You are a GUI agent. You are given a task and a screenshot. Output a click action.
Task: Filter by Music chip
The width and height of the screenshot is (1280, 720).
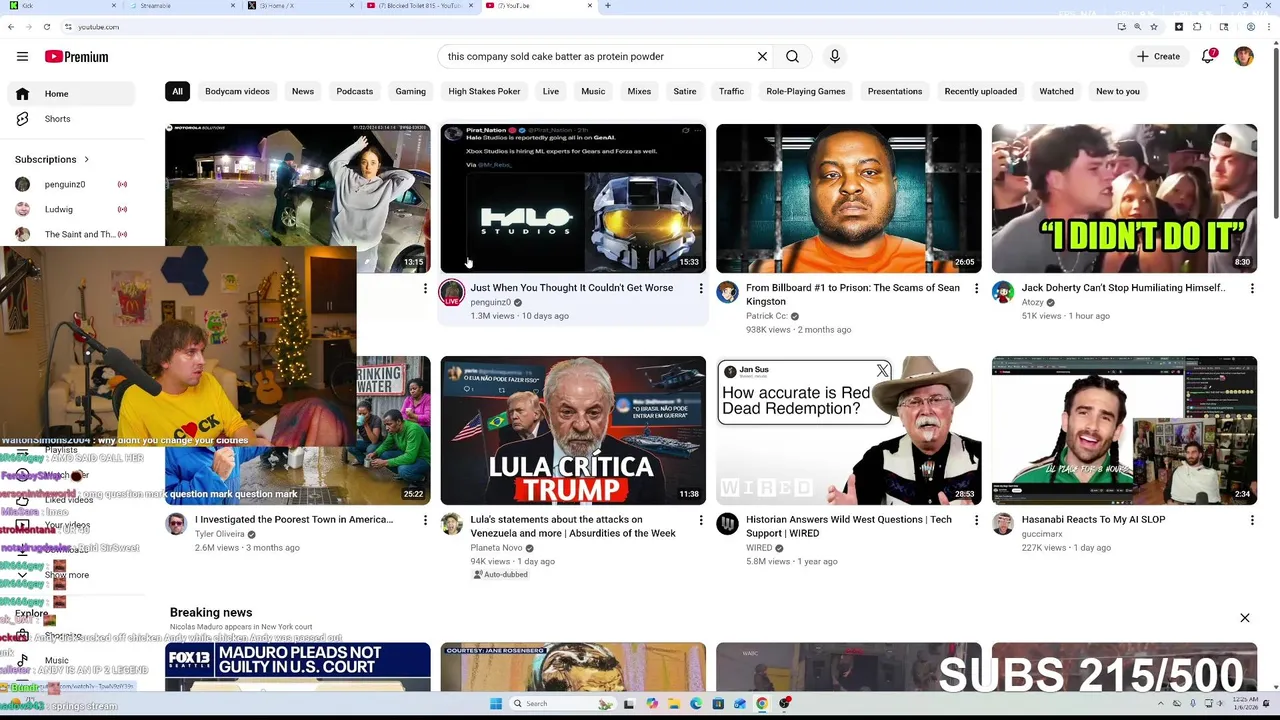coord(593,92)
